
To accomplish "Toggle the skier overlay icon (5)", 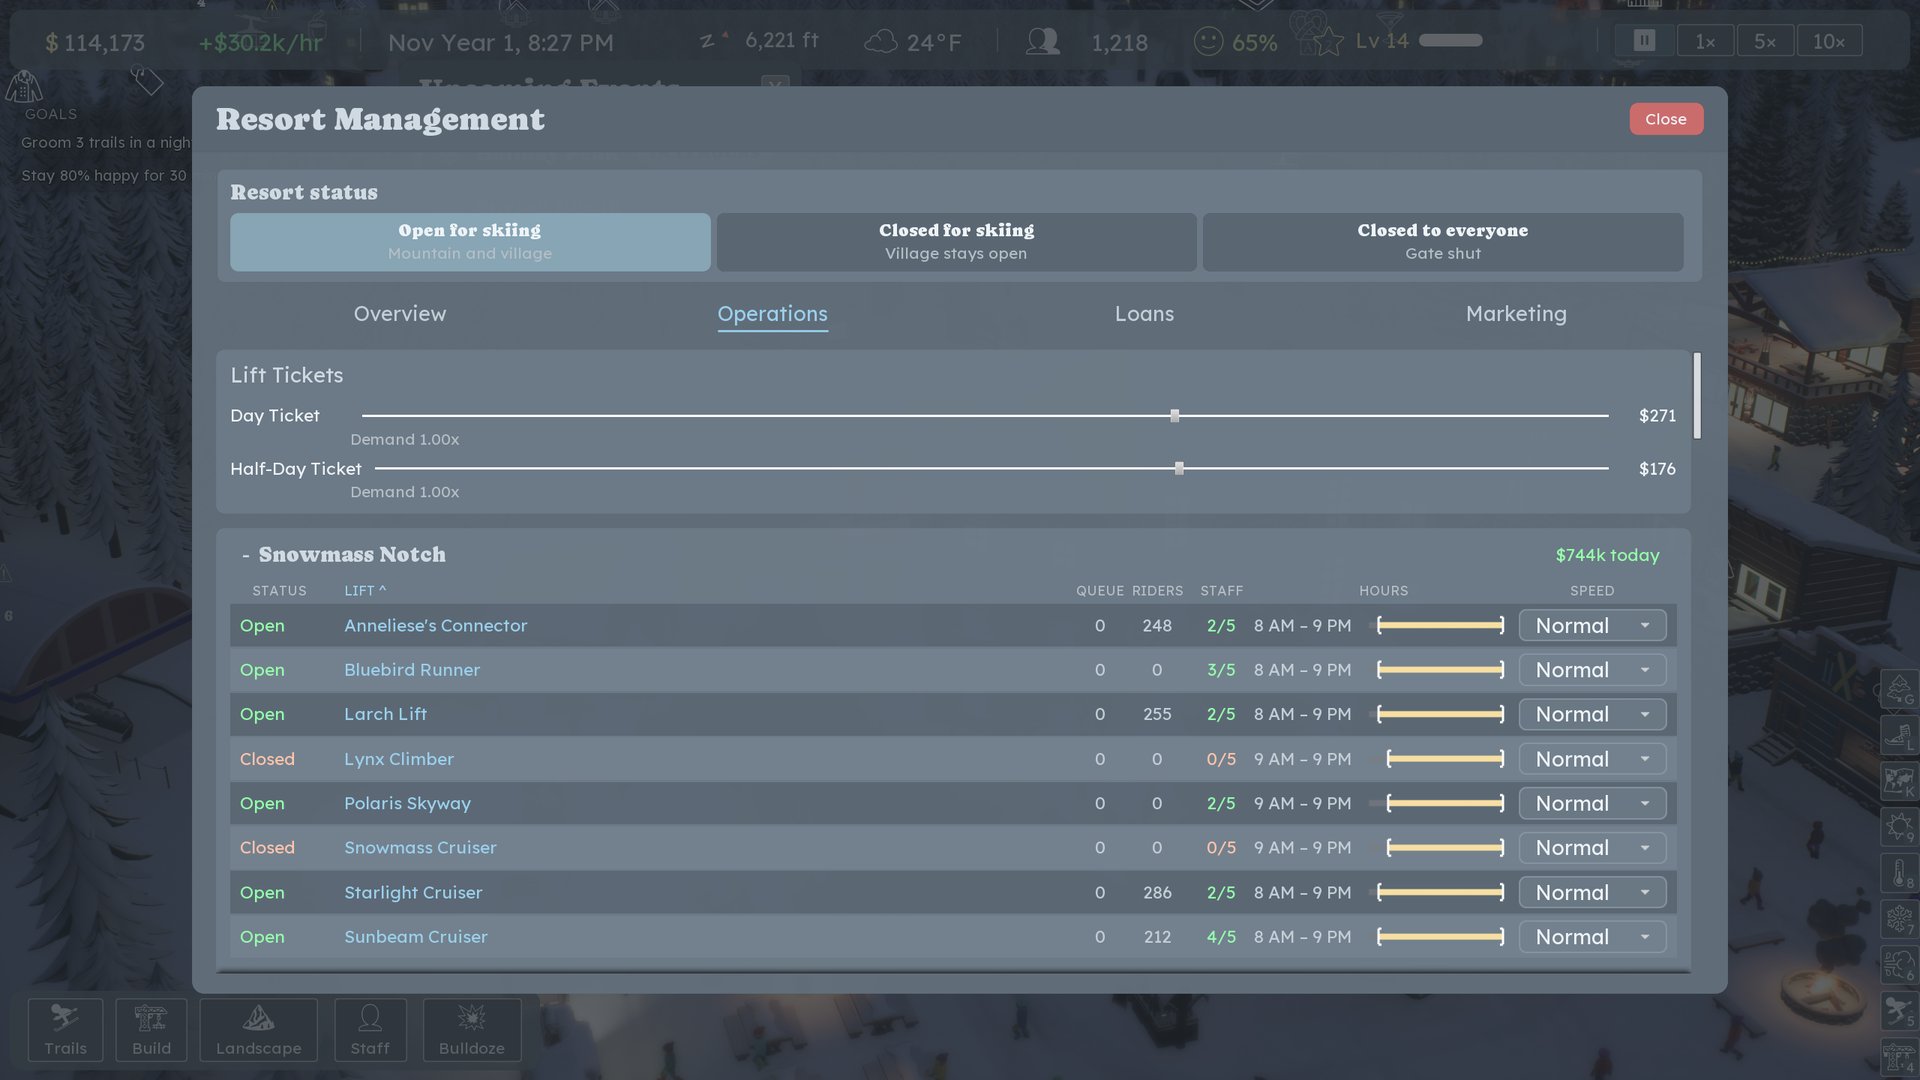I will click(1898, 1011).
